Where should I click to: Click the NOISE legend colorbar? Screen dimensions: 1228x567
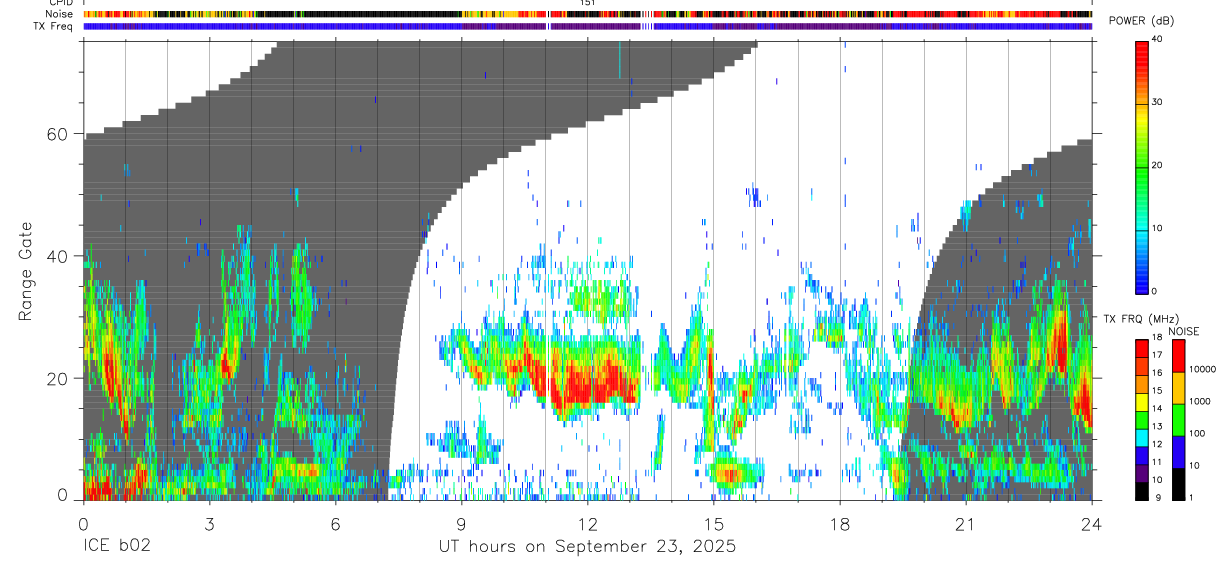pos(1179,419)
